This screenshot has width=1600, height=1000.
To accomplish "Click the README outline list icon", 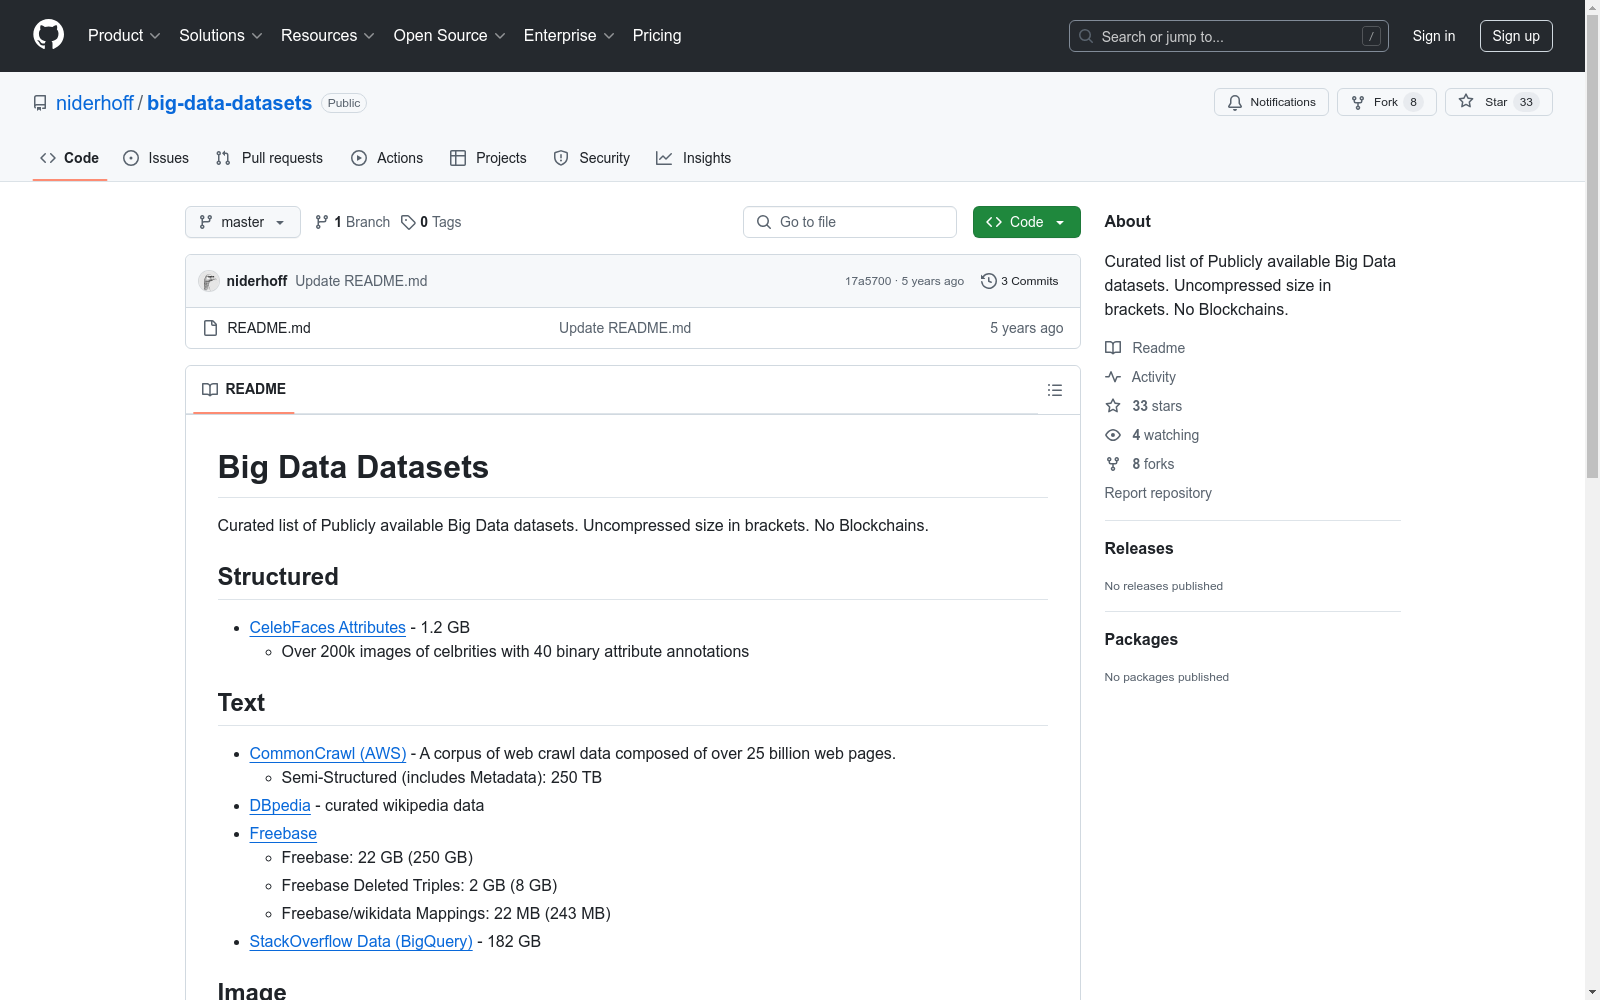I will coord(1055,390).
